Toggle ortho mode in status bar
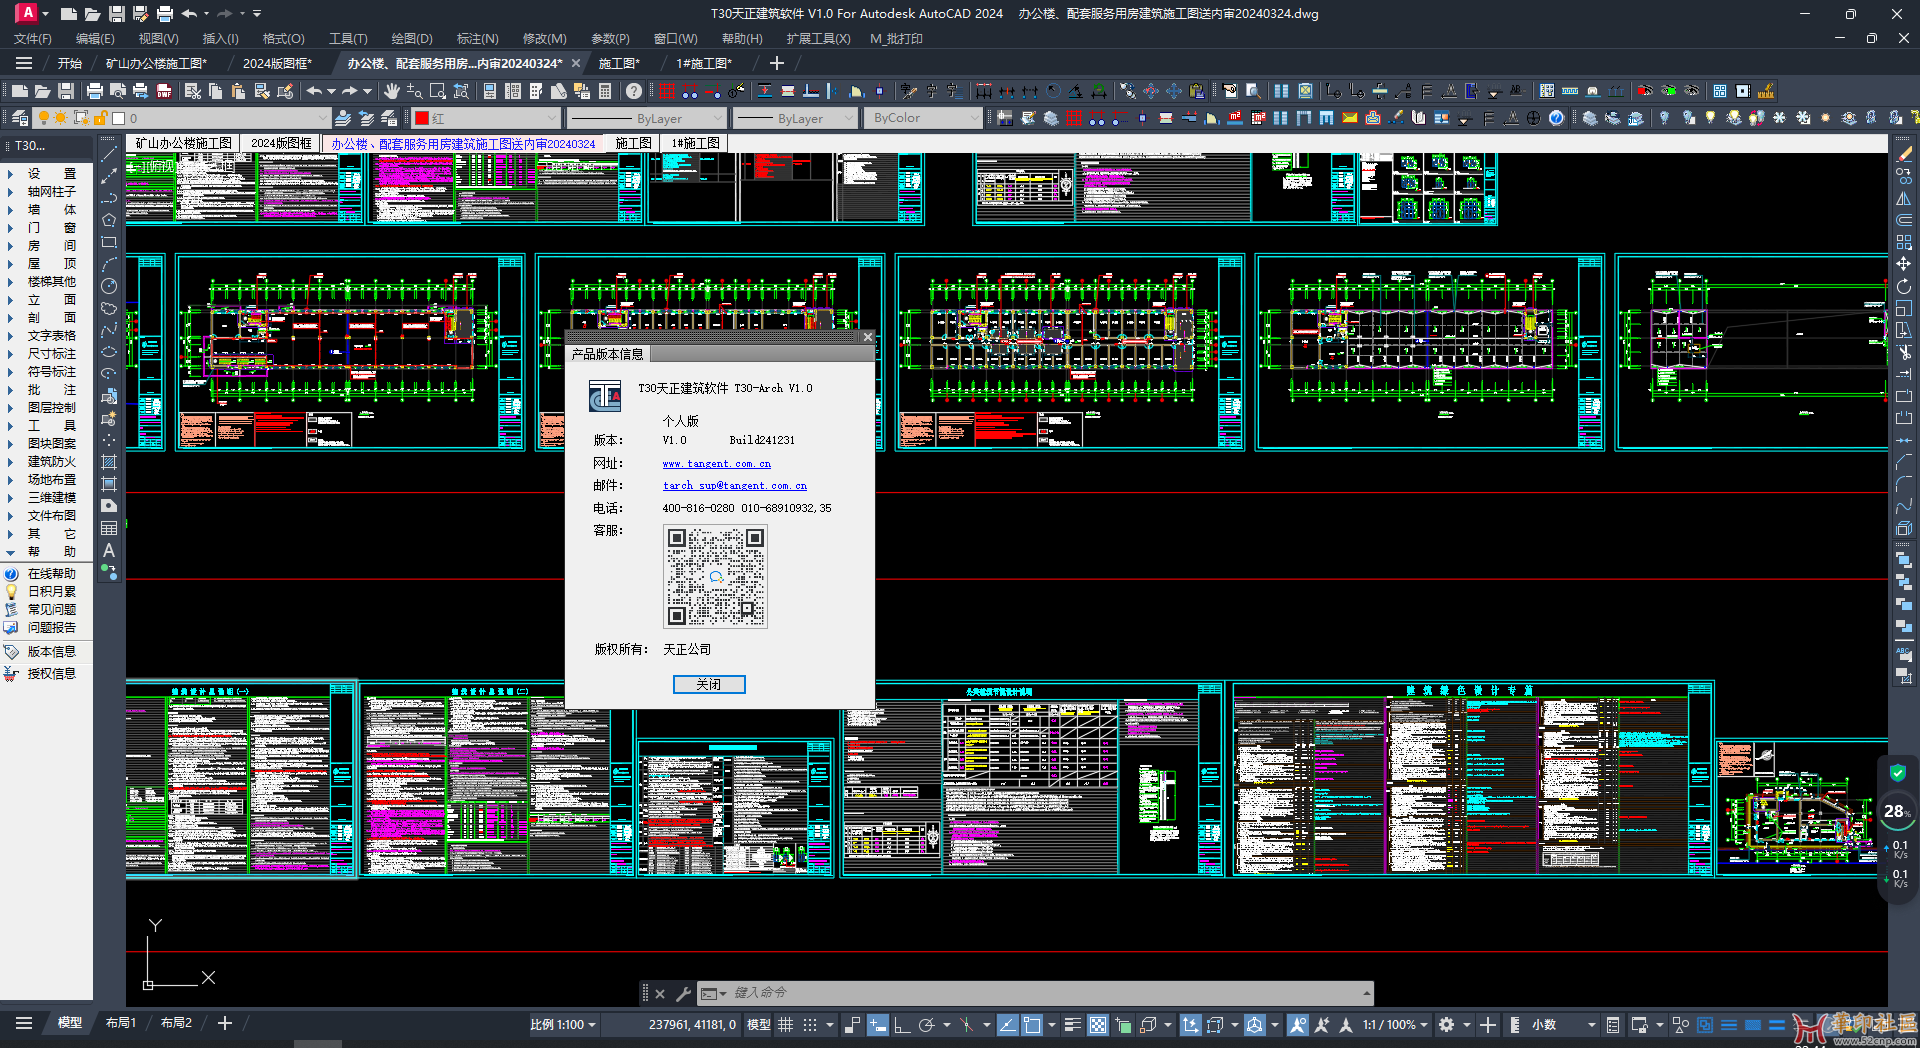Viewport: 1920px width, 1048px height. pyautogui.click(x=901, y=1024)
